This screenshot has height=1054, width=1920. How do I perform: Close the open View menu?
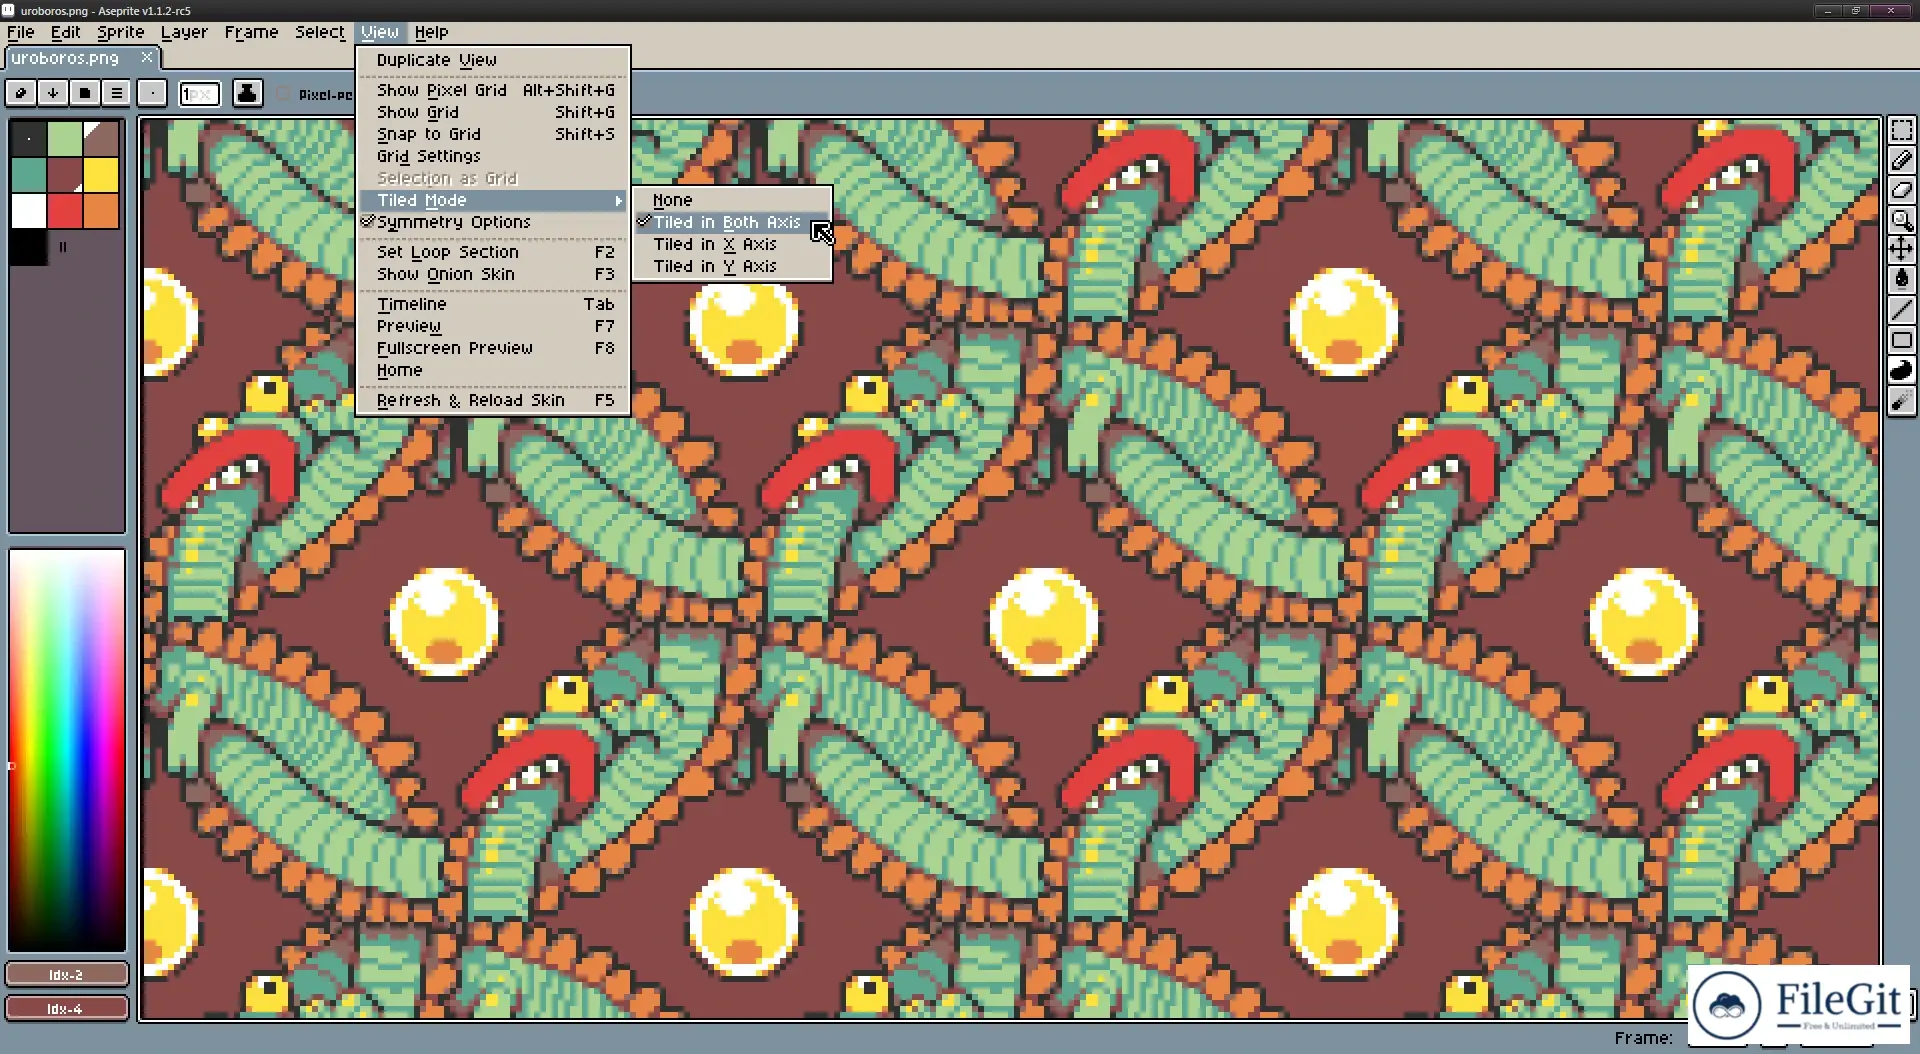380,32
